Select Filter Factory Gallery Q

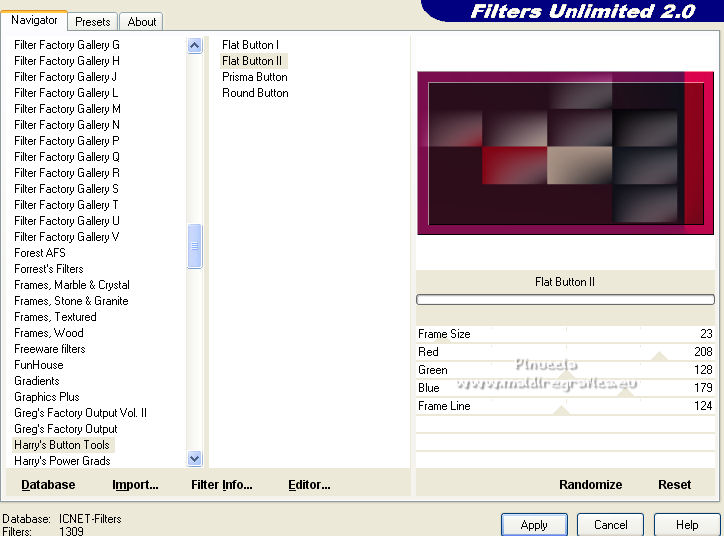[67, 157]
